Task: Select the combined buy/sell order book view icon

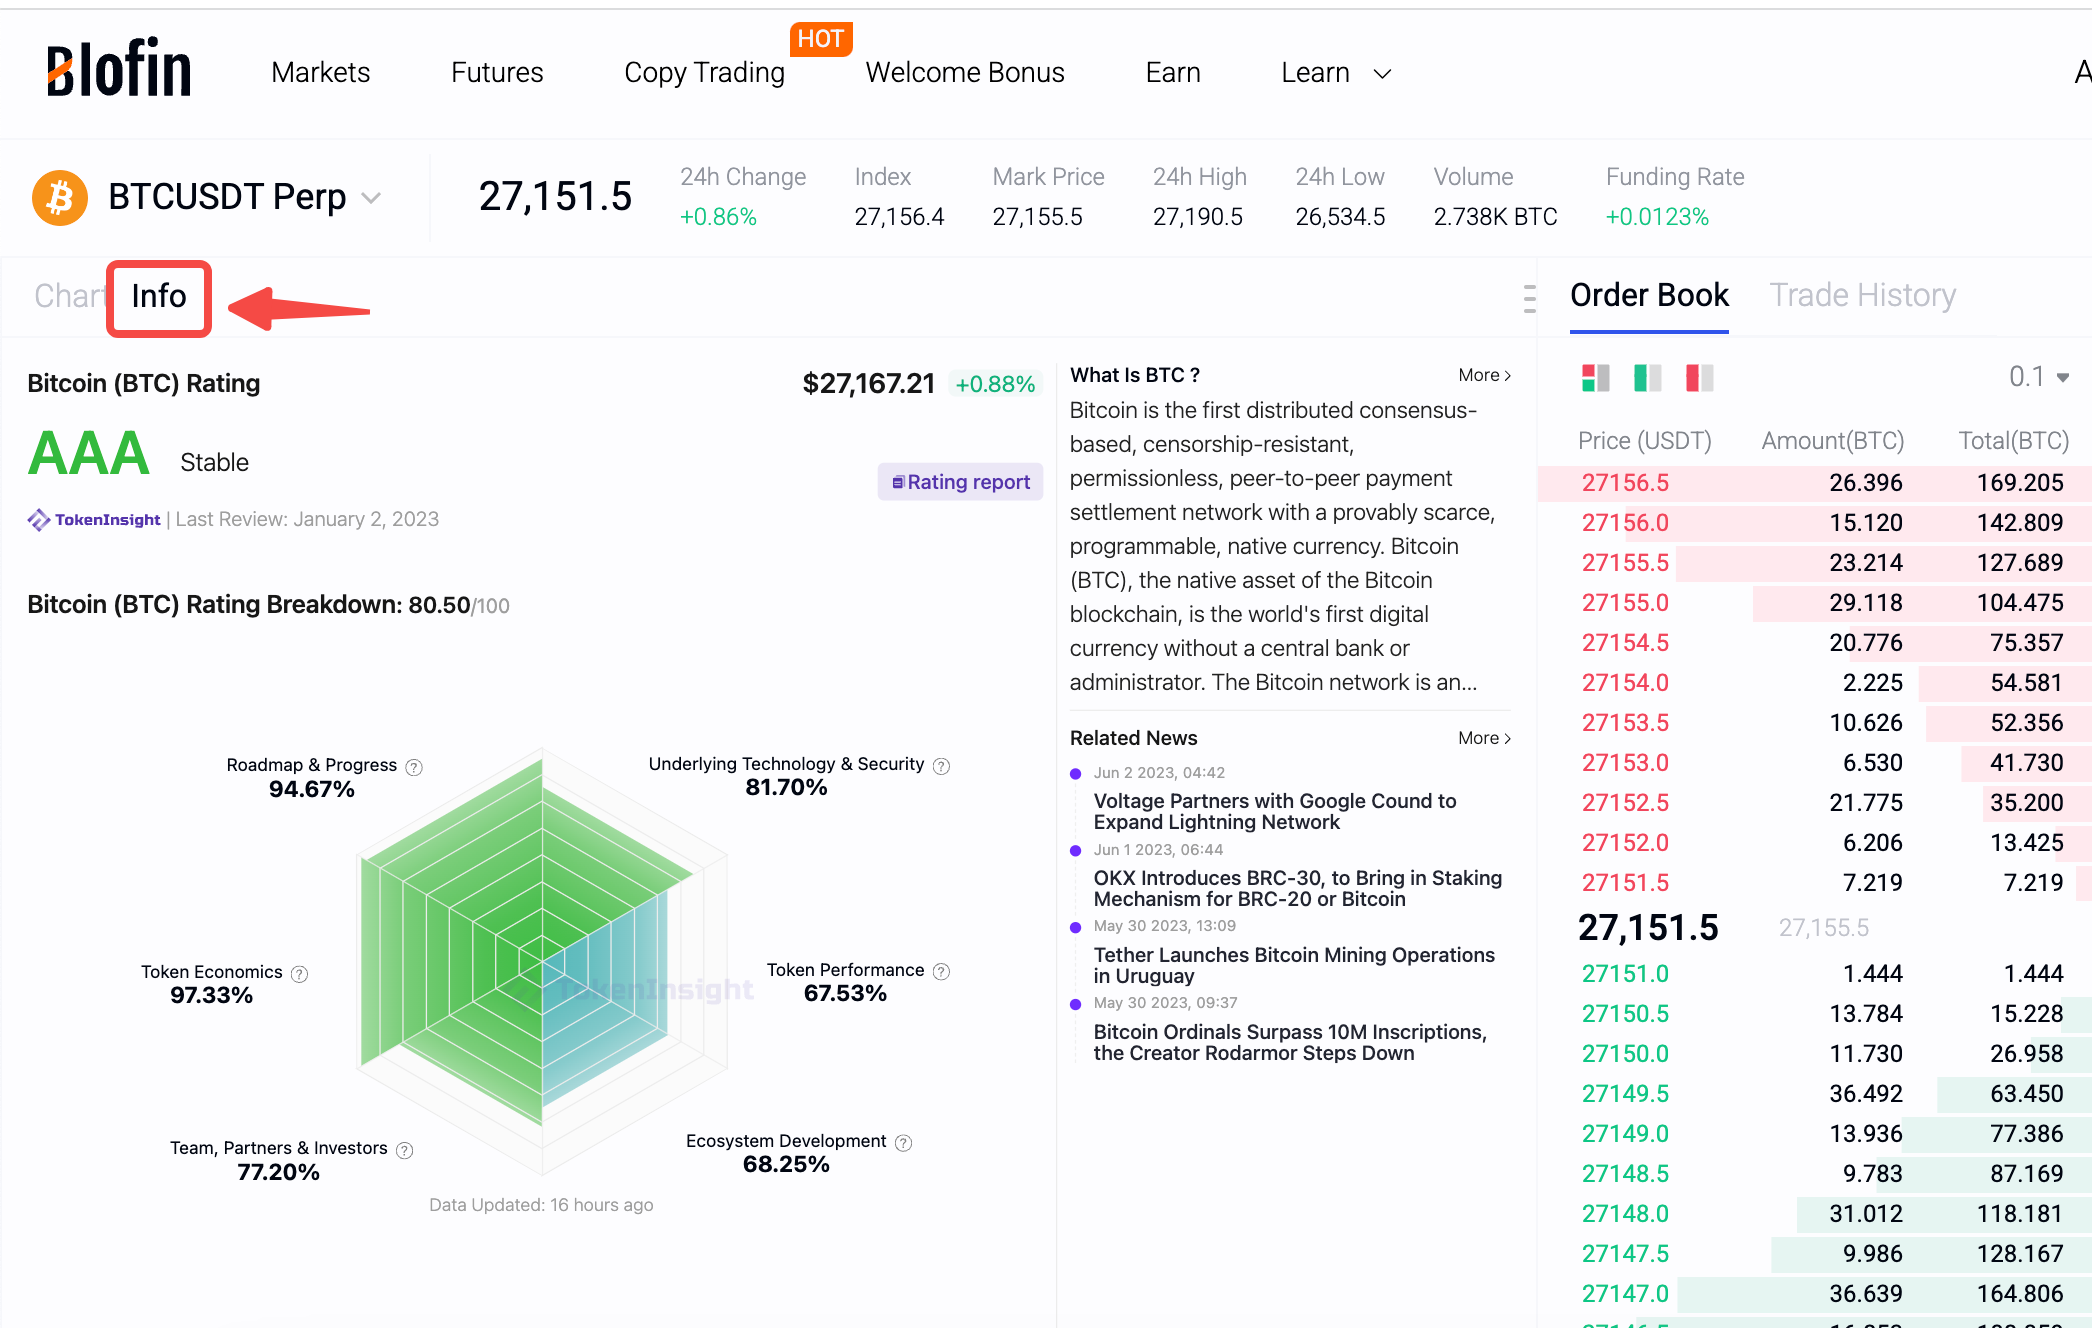Action: tap(1596, 378)
